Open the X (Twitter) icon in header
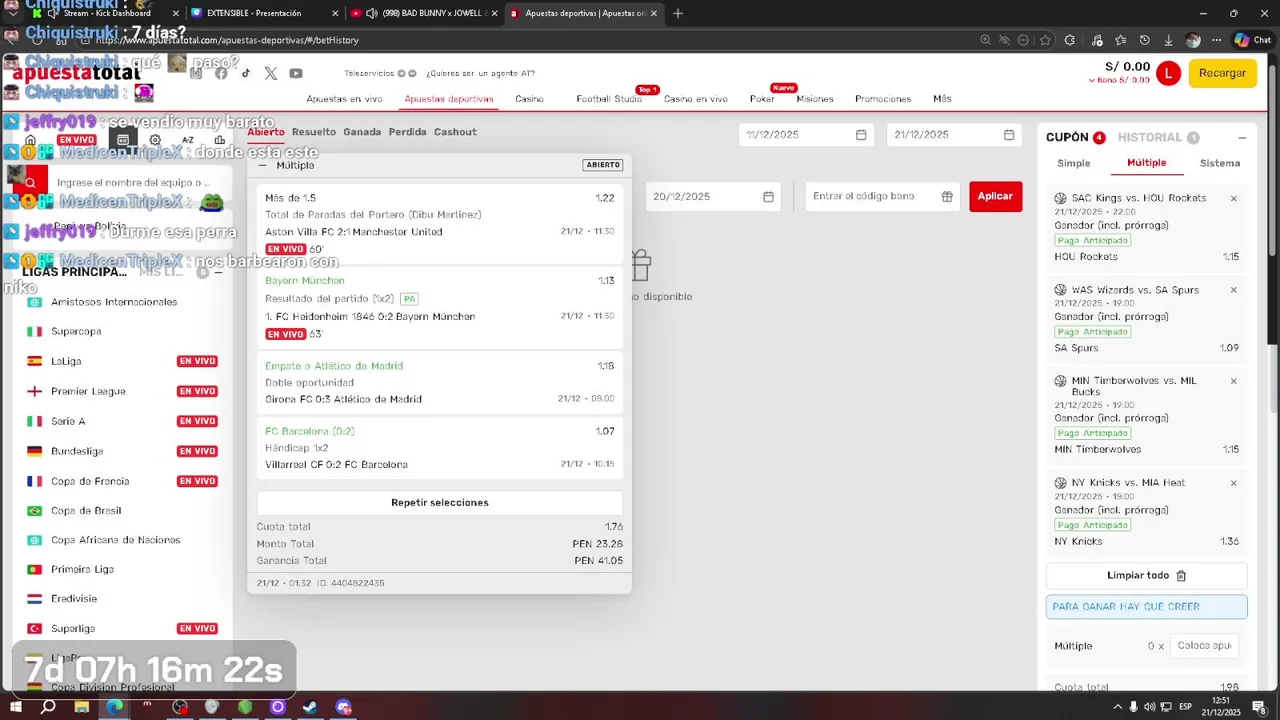 point(271,73)
